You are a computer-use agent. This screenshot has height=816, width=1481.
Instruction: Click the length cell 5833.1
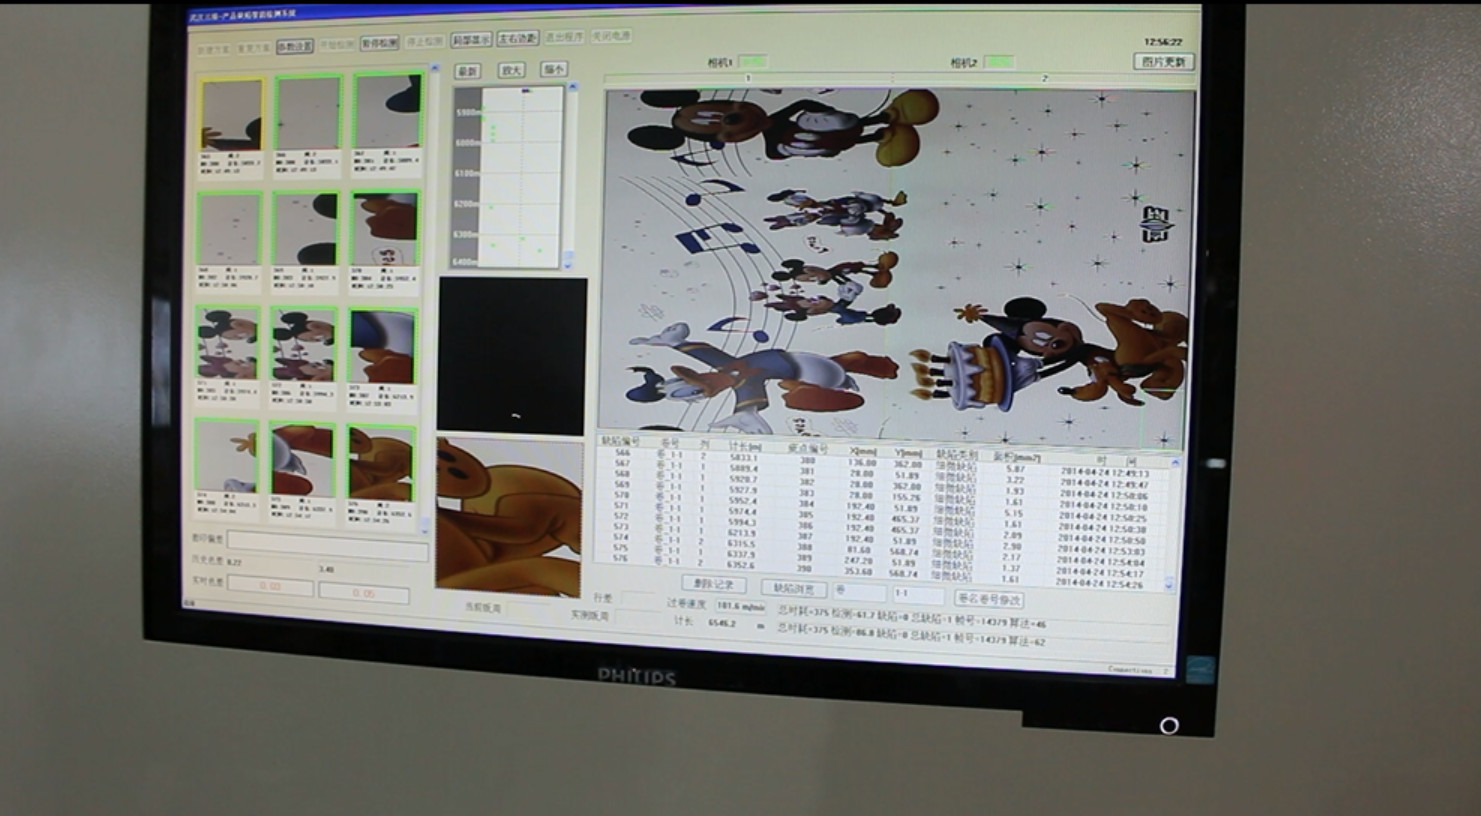click(x=743, y=458)
